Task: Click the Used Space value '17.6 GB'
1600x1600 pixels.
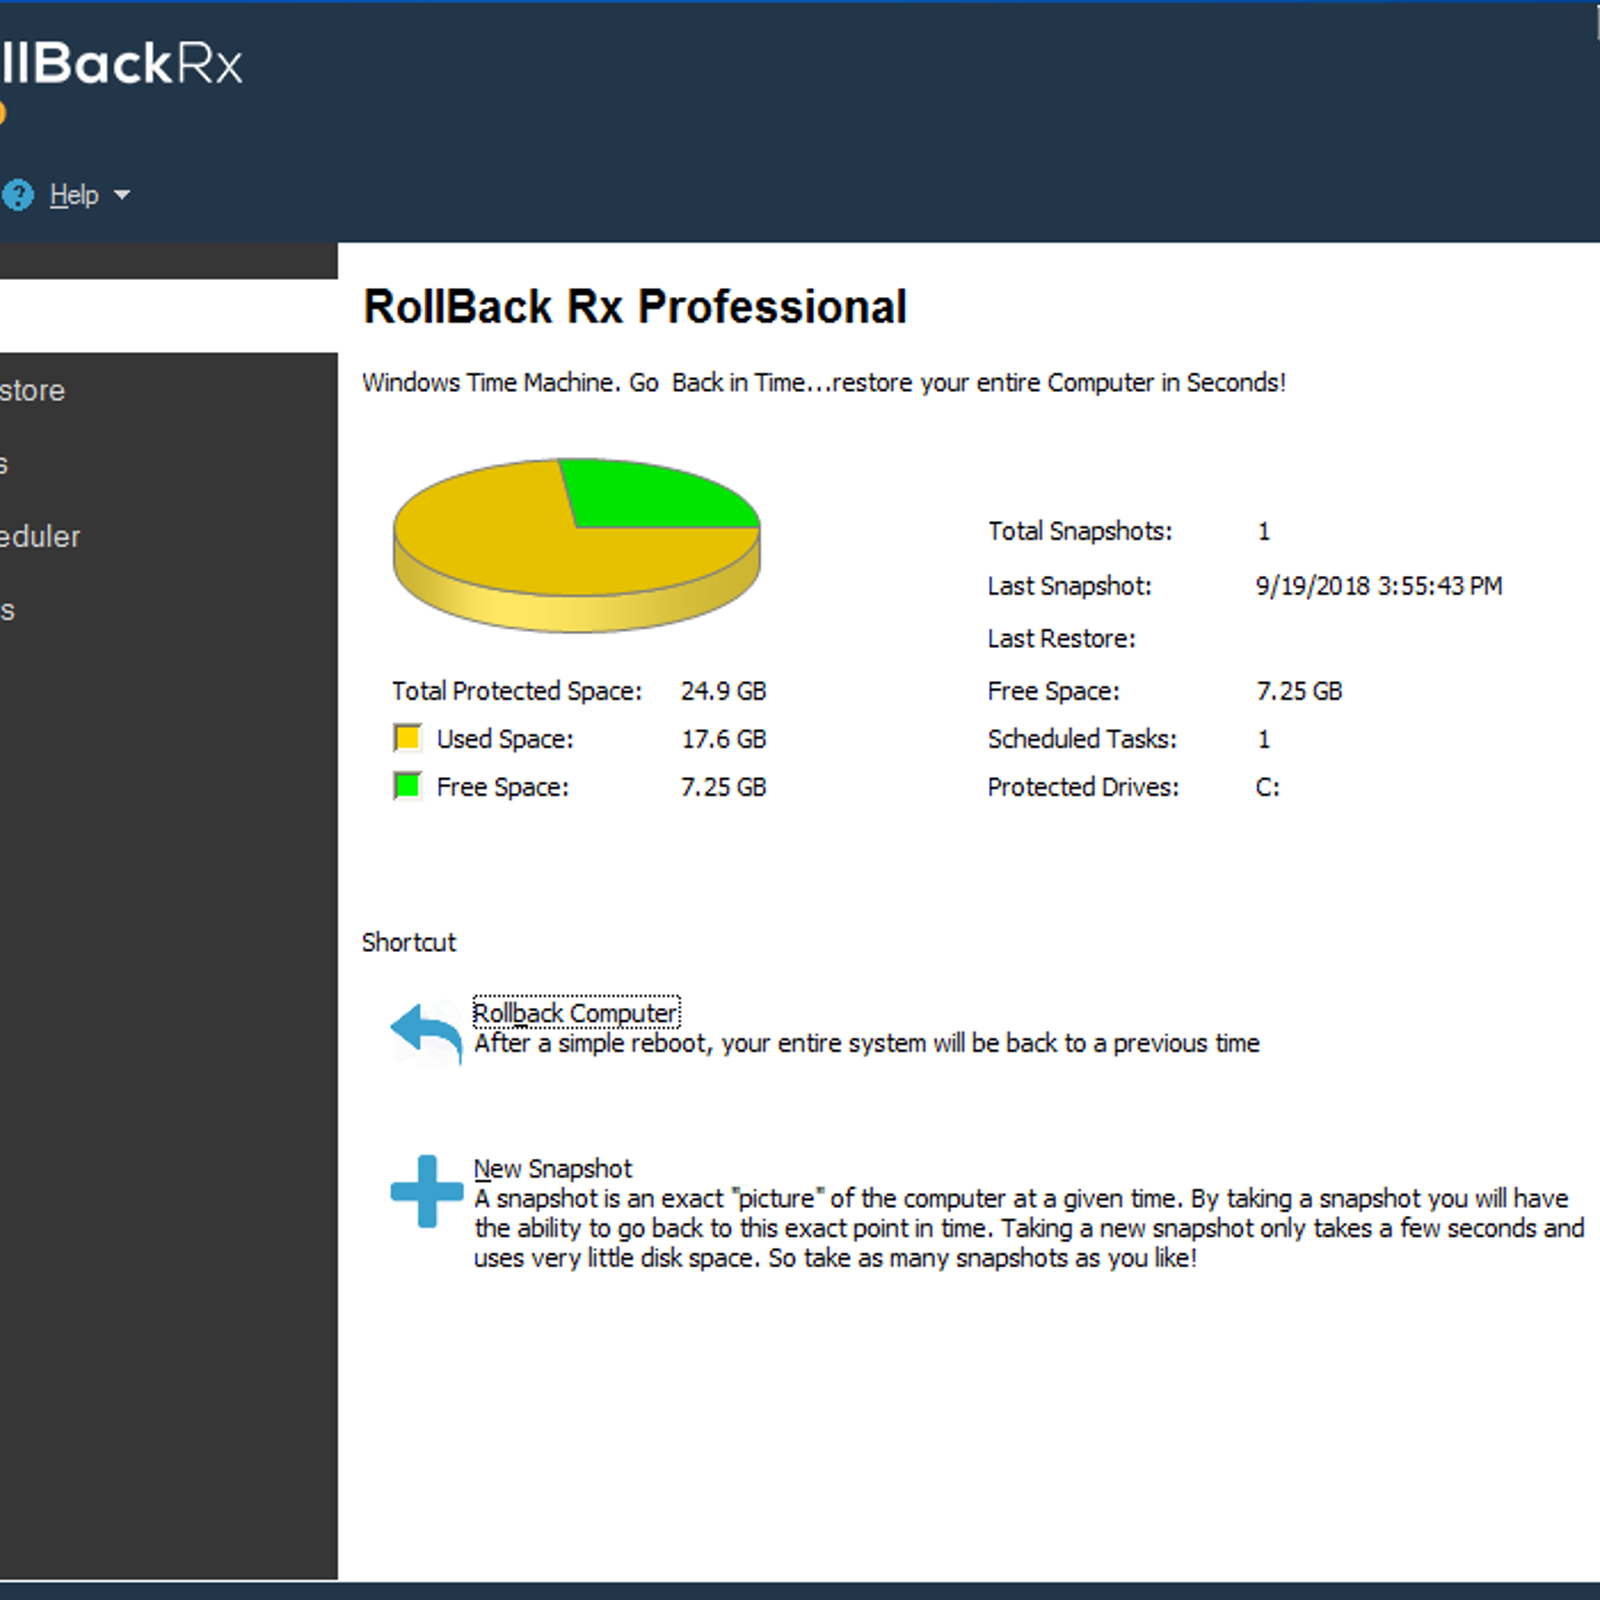Action: tap(724, 739)
